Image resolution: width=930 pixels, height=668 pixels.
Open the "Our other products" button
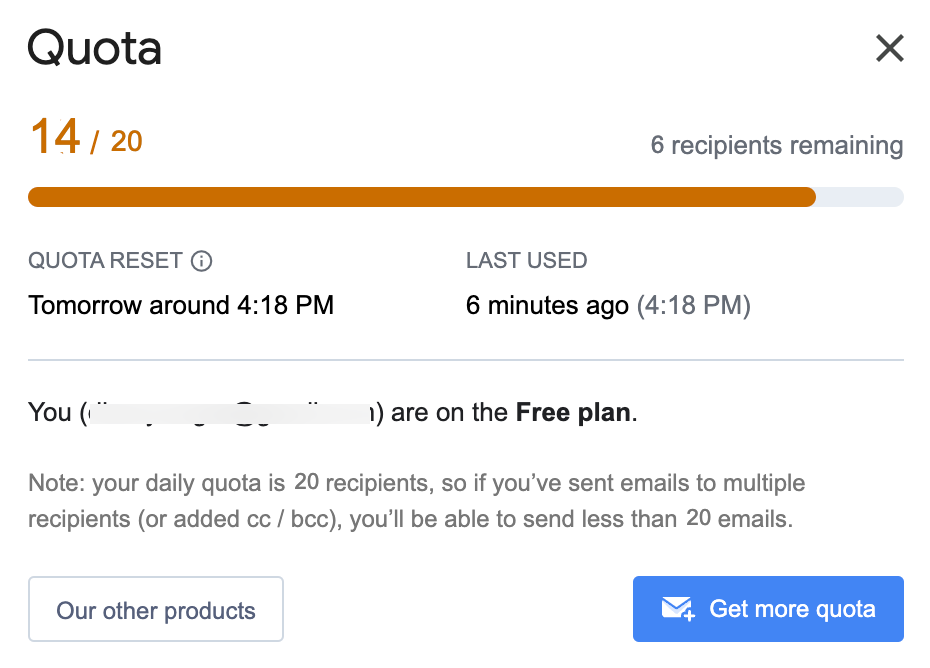[156, 610]
